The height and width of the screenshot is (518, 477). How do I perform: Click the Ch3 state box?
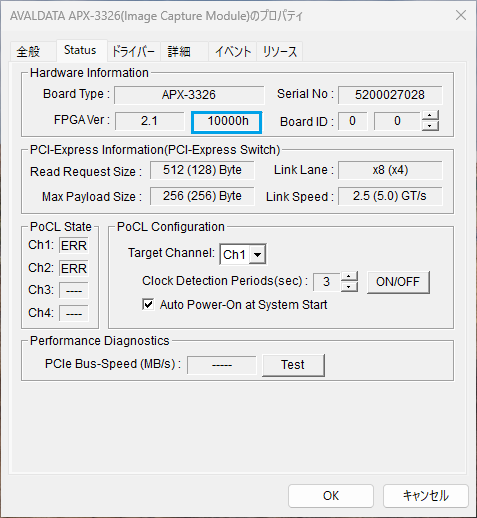(74, 291)
